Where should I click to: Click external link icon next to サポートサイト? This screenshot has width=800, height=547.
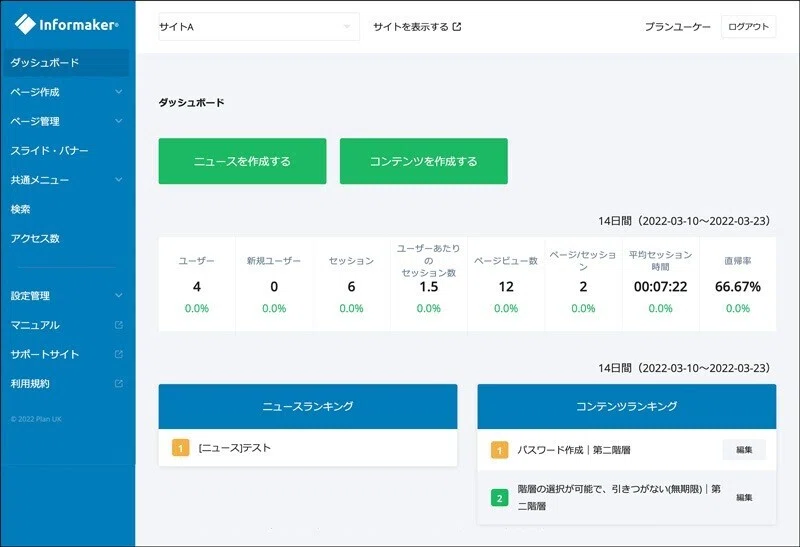[118, 354]
